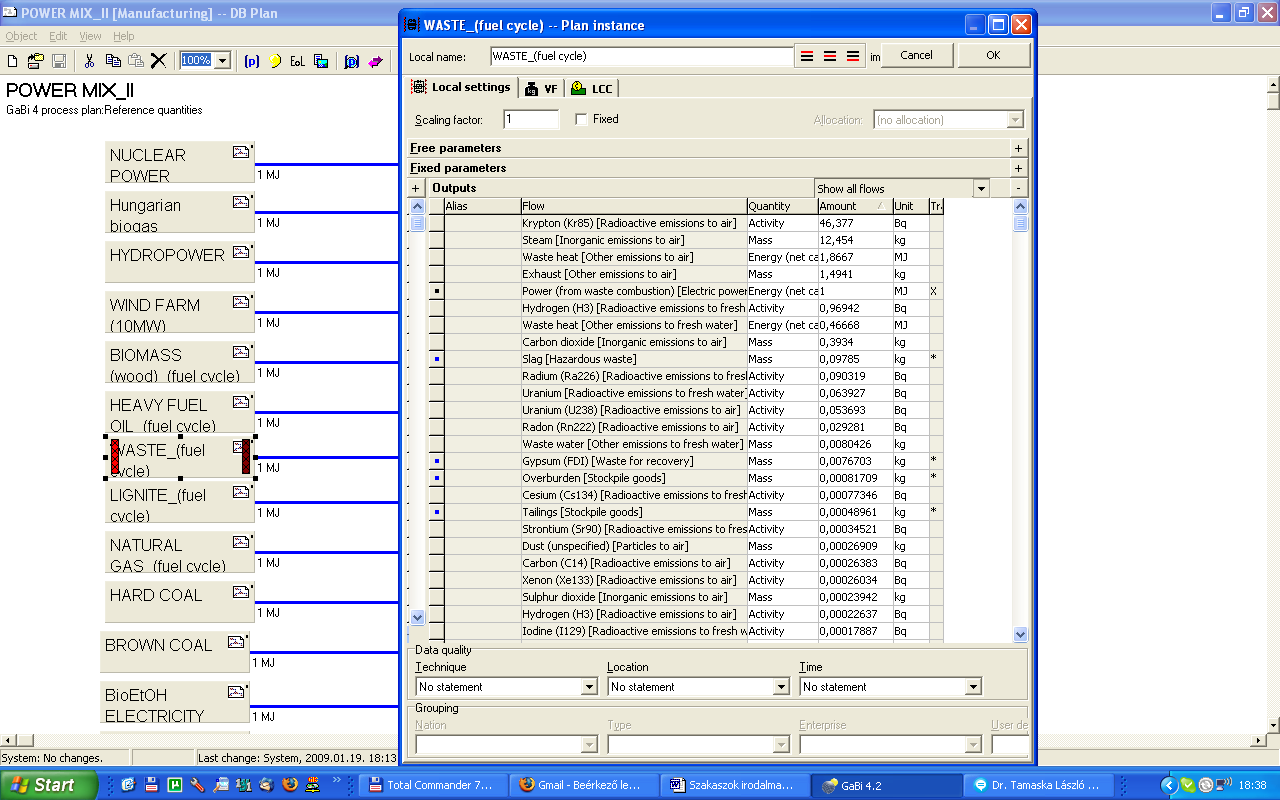Image resolution: width=1280 pixels, height=800 pixels.
Task: Toggle the marker on the Tailings row
Action: [437, 512]
